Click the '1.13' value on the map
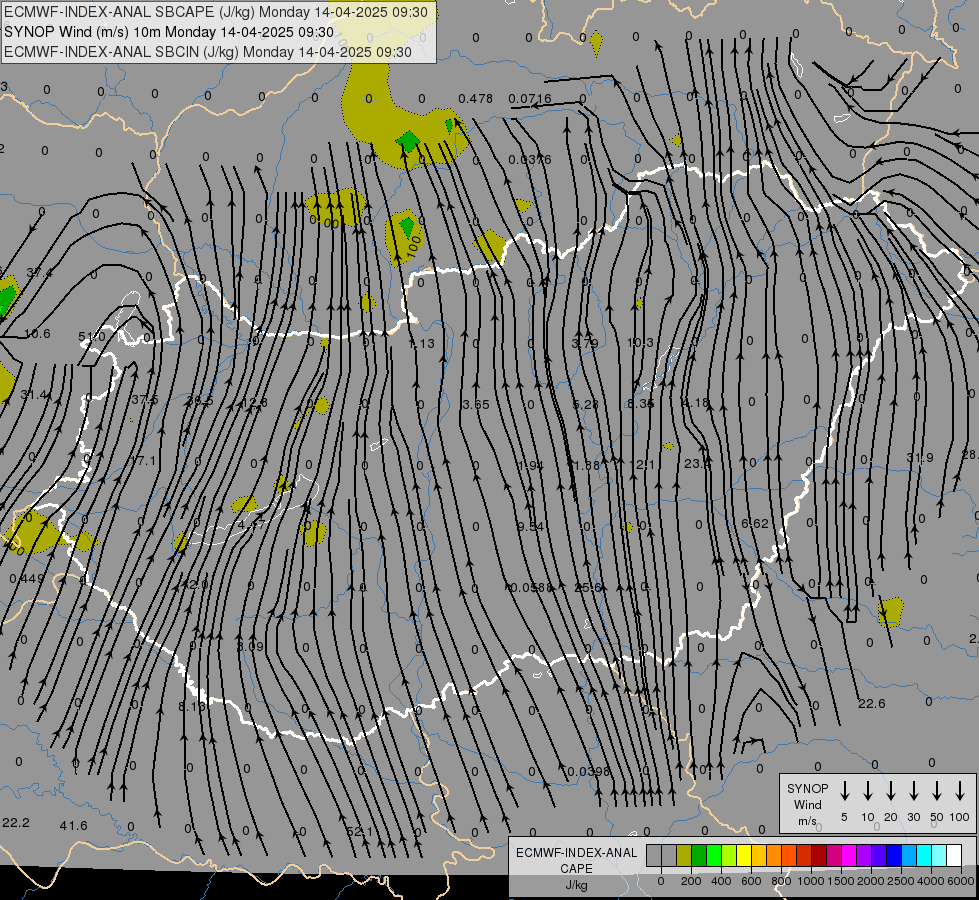Viewport: 979px width, 900px height. pyautogui.click(x=421, y=344)
